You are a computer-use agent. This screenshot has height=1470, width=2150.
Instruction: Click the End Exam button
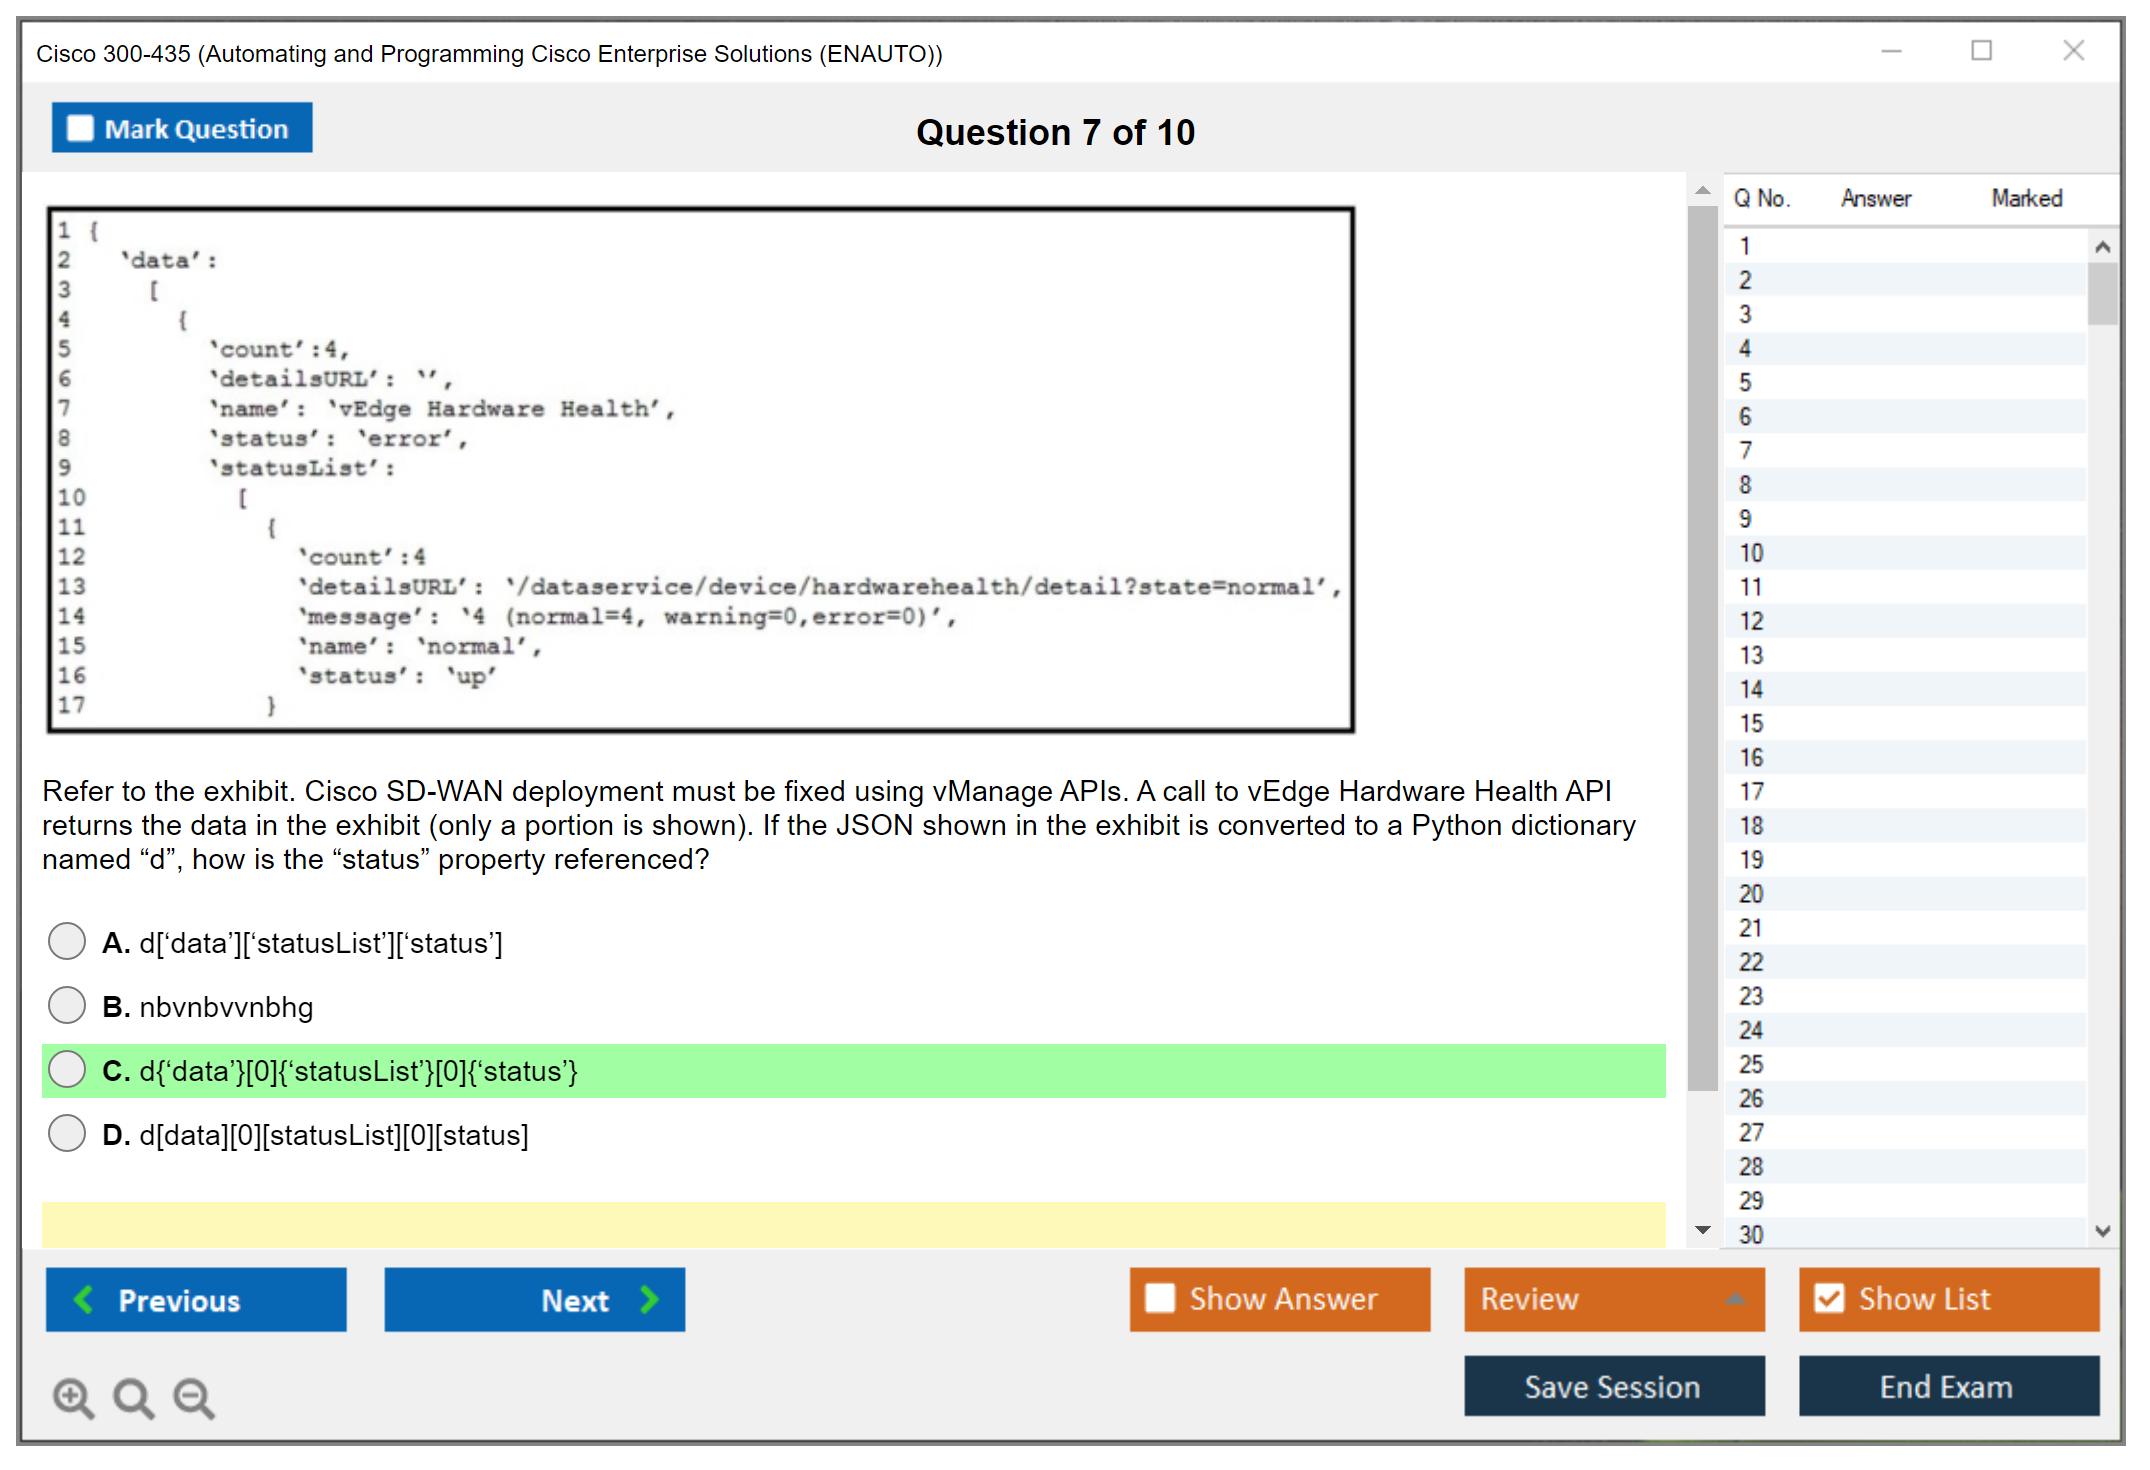pos(1947,1386)
